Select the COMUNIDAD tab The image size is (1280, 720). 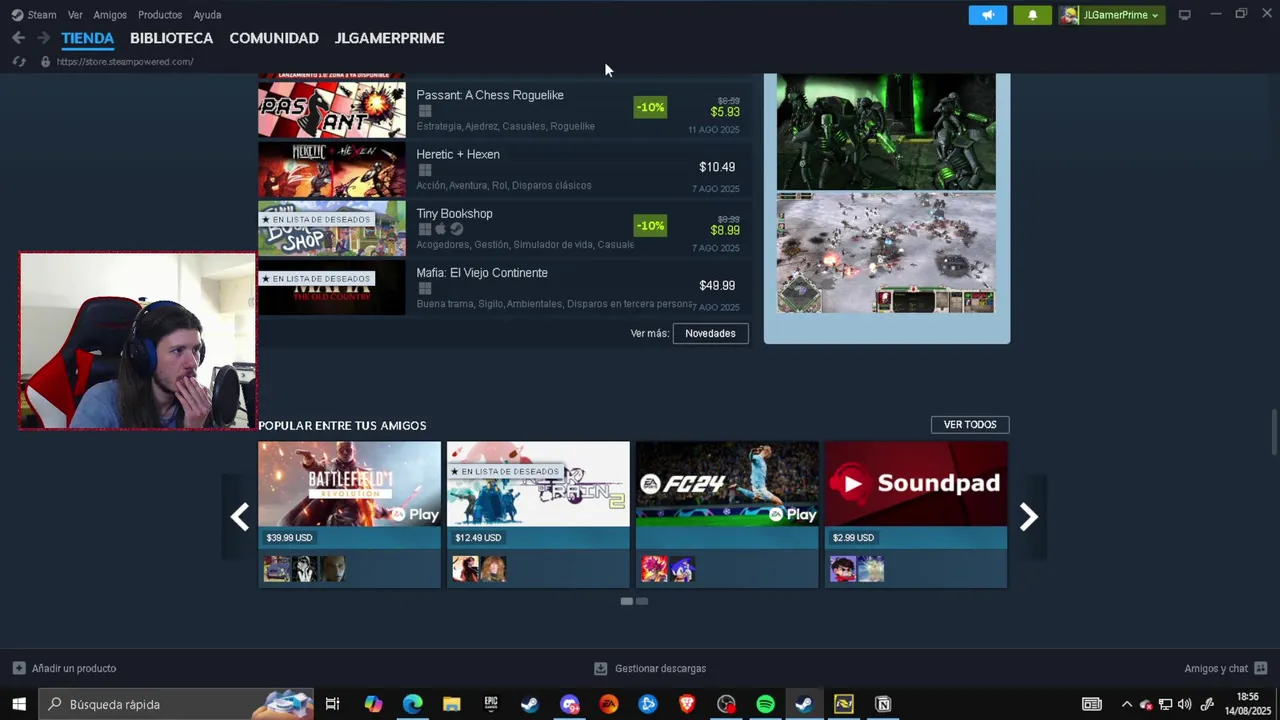pyautogui.click(x=274, y=38)
